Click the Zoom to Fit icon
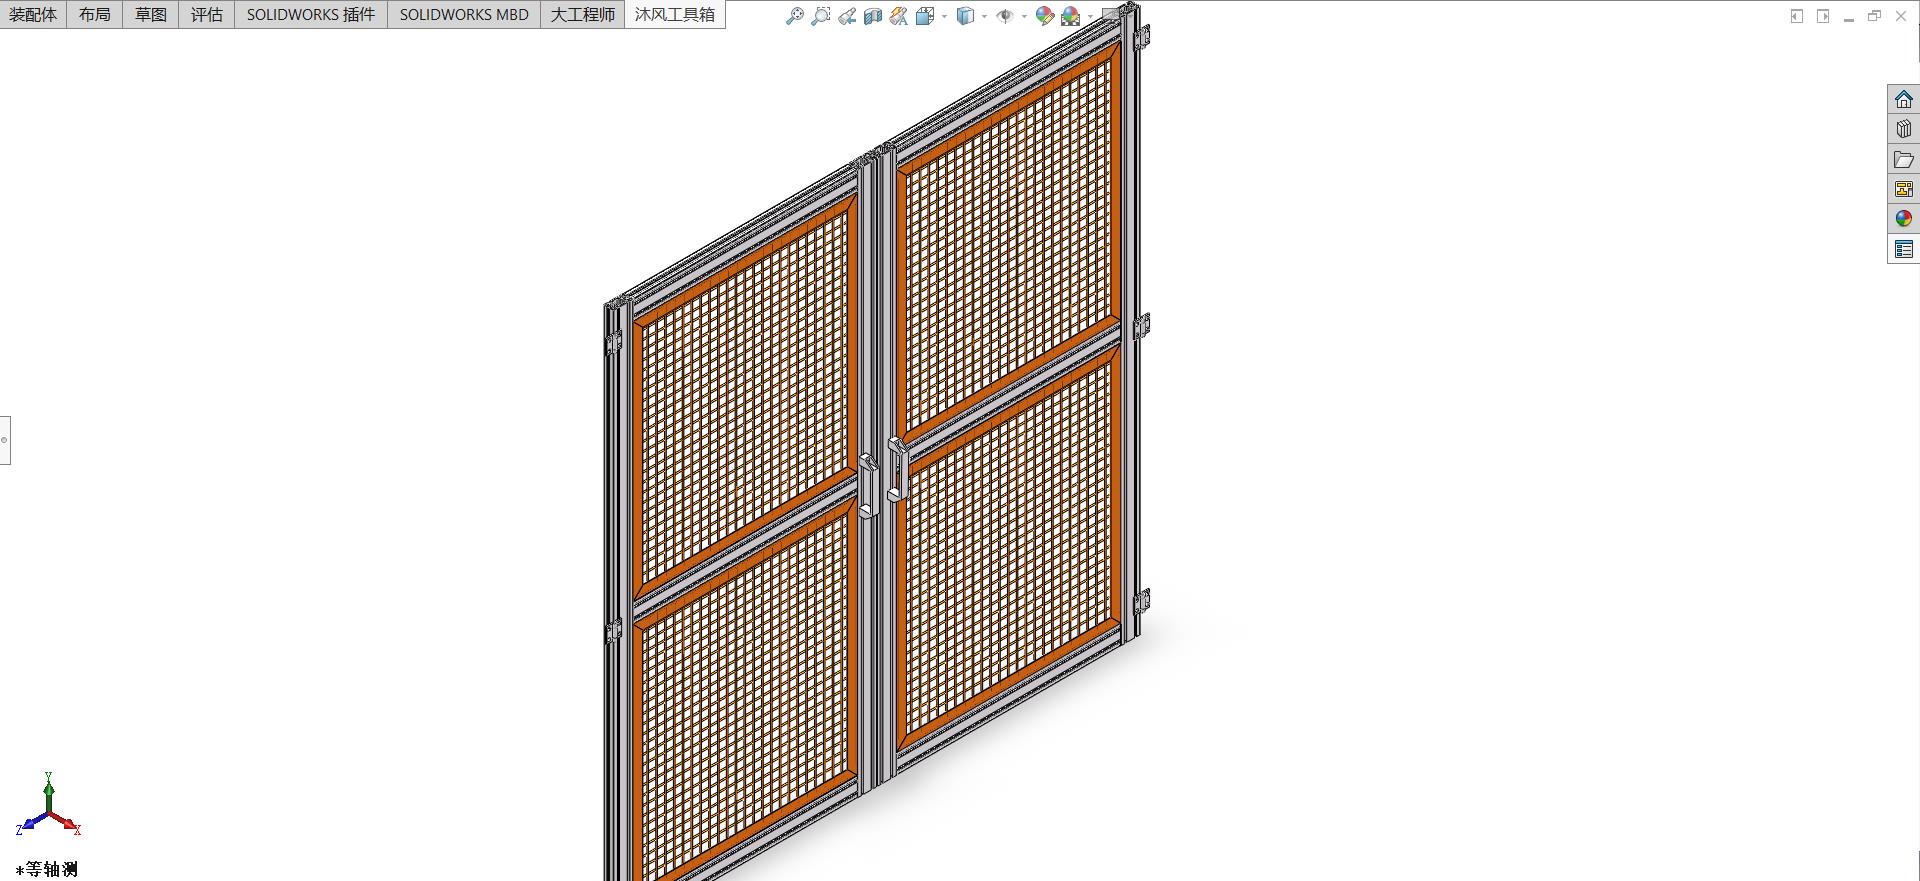 pos(795,16)
